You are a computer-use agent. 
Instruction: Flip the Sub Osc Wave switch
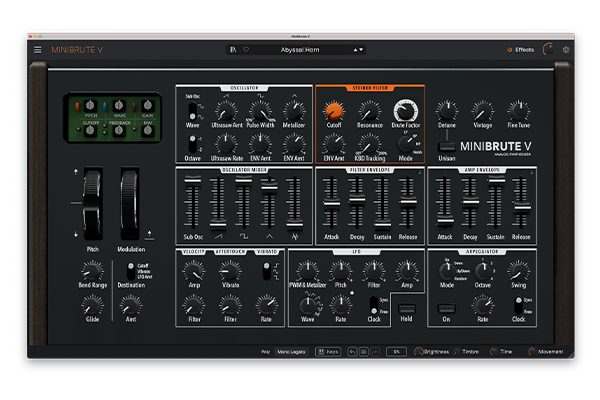192,111
